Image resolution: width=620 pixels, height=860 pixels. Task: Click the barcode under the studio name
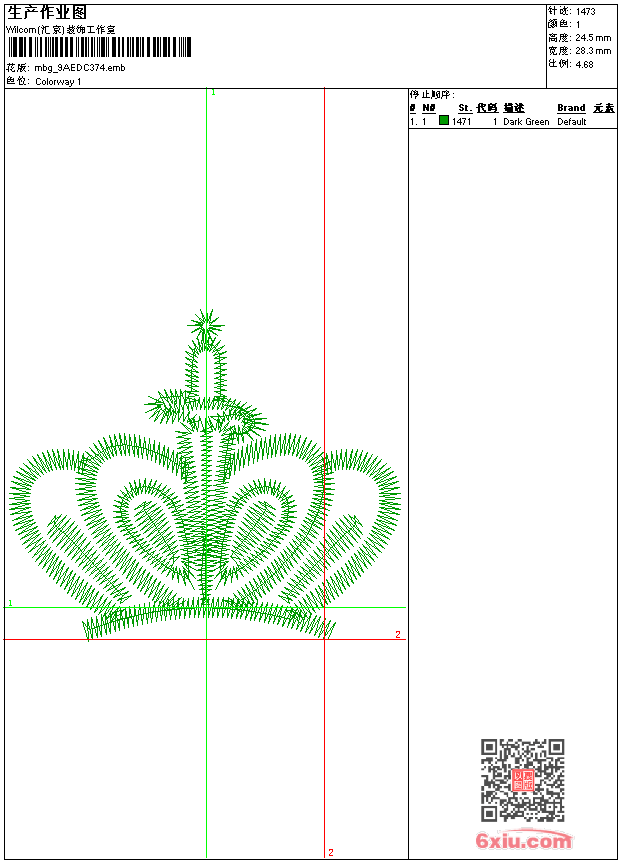pyautogui.click(x=99, y=47)
